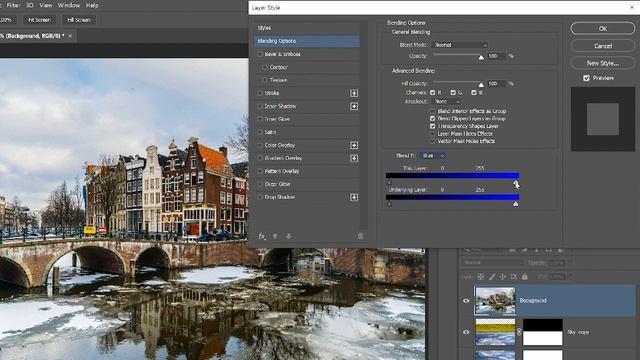Select Blending Options in styles list
The height and width of the screenshot is (360, 640).
[x=307, y=41]
